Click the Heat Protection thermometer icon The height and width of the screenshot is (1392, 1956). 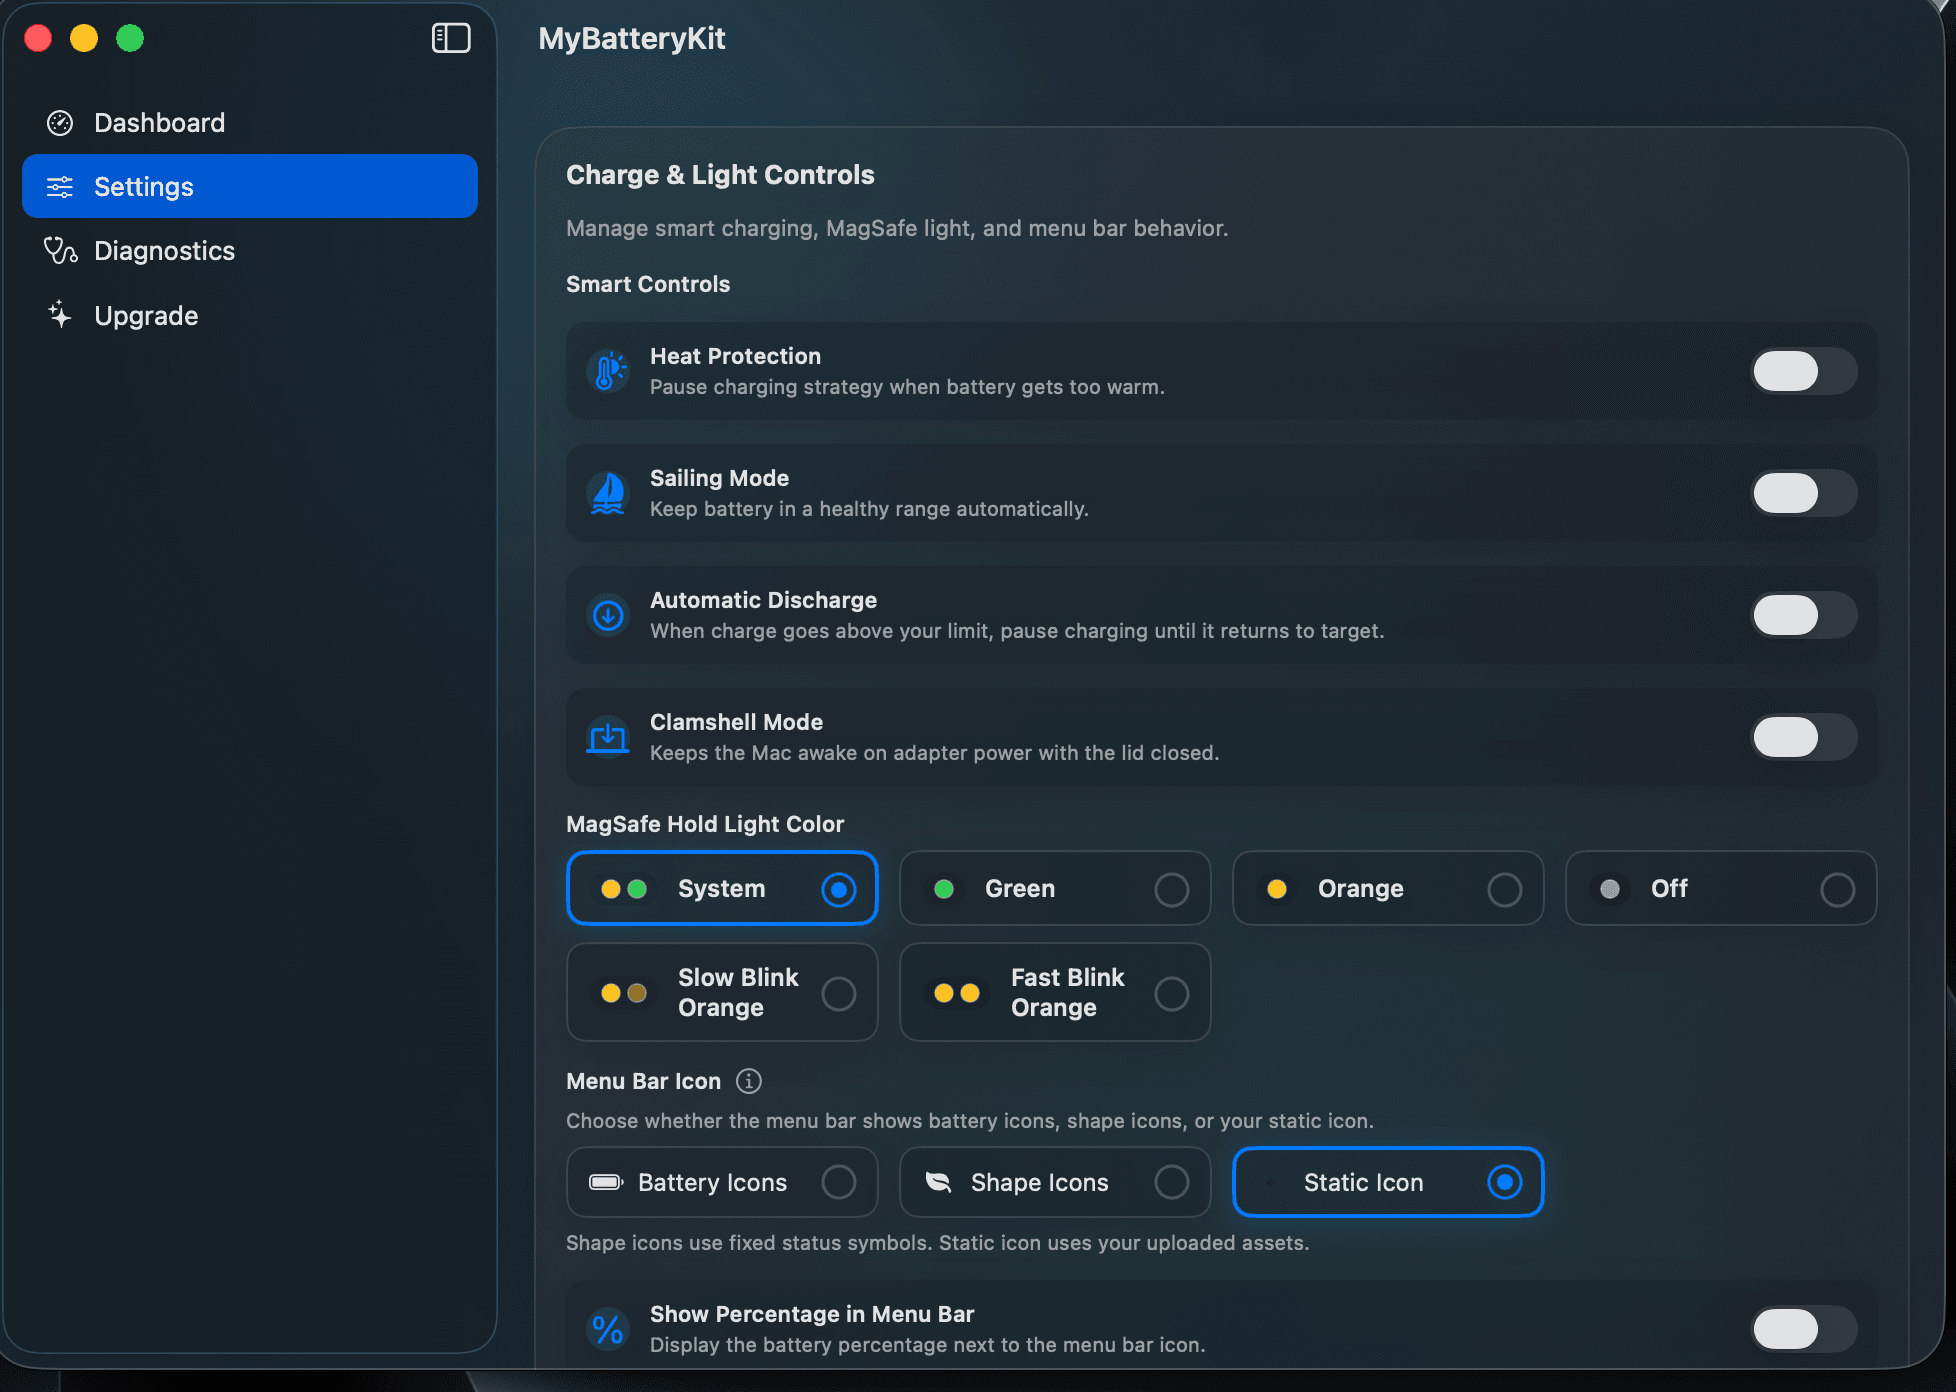pyautogui.click(x=608, y=371)
